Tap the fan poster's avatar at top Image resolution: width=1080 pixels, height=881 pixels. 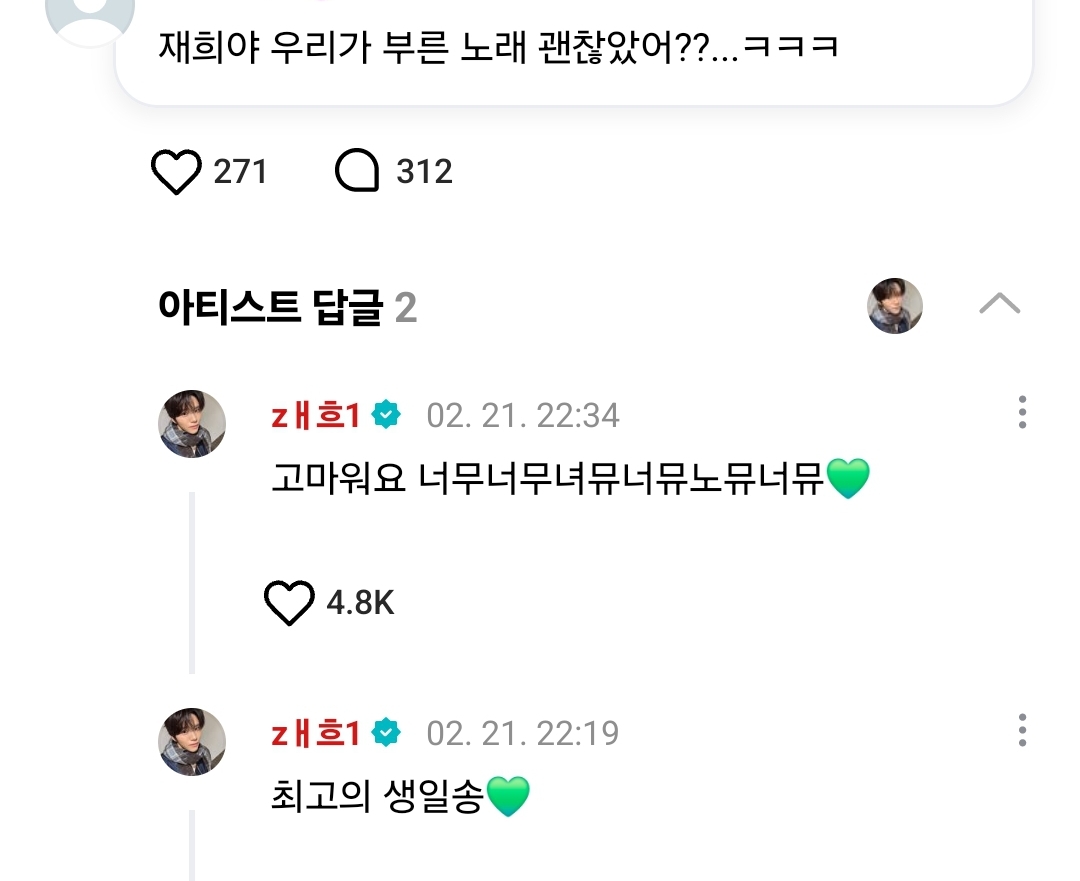[91, 15]
